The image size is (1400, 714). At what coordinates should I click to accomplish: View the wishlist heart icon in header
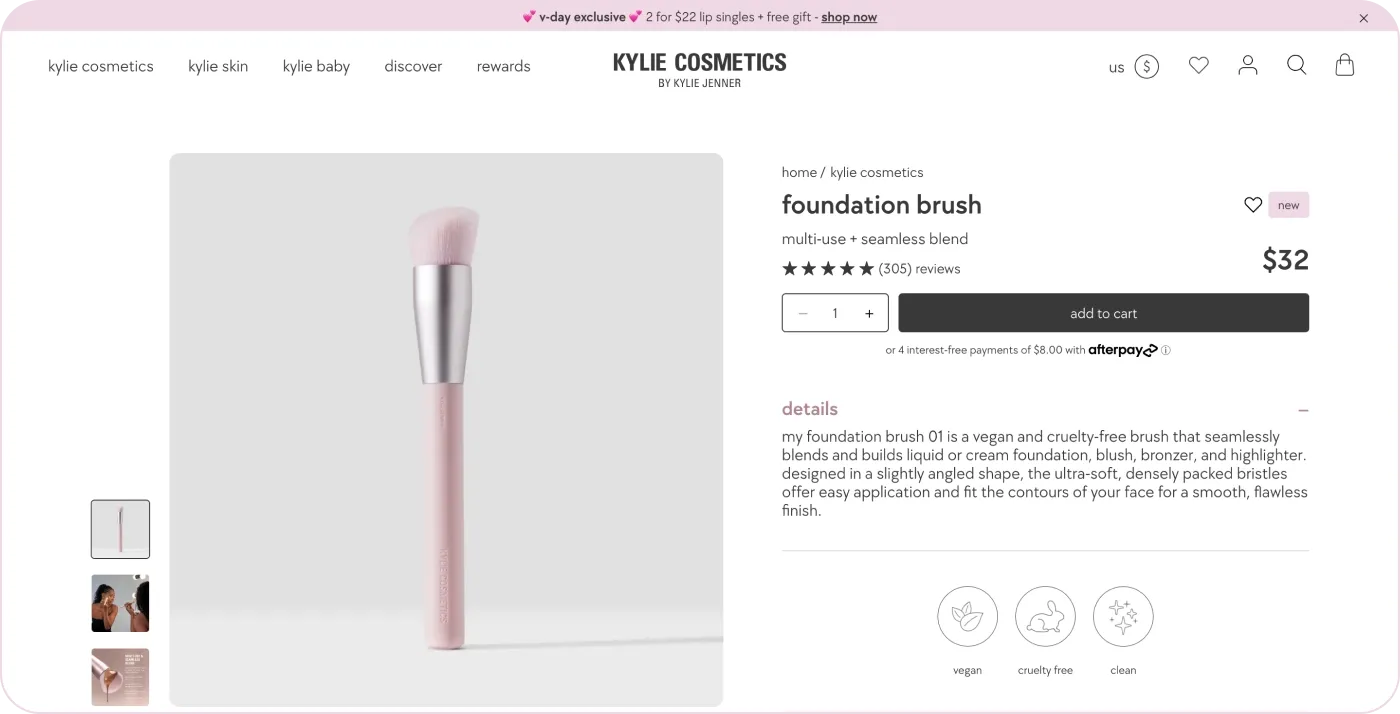coord(1198,64)
